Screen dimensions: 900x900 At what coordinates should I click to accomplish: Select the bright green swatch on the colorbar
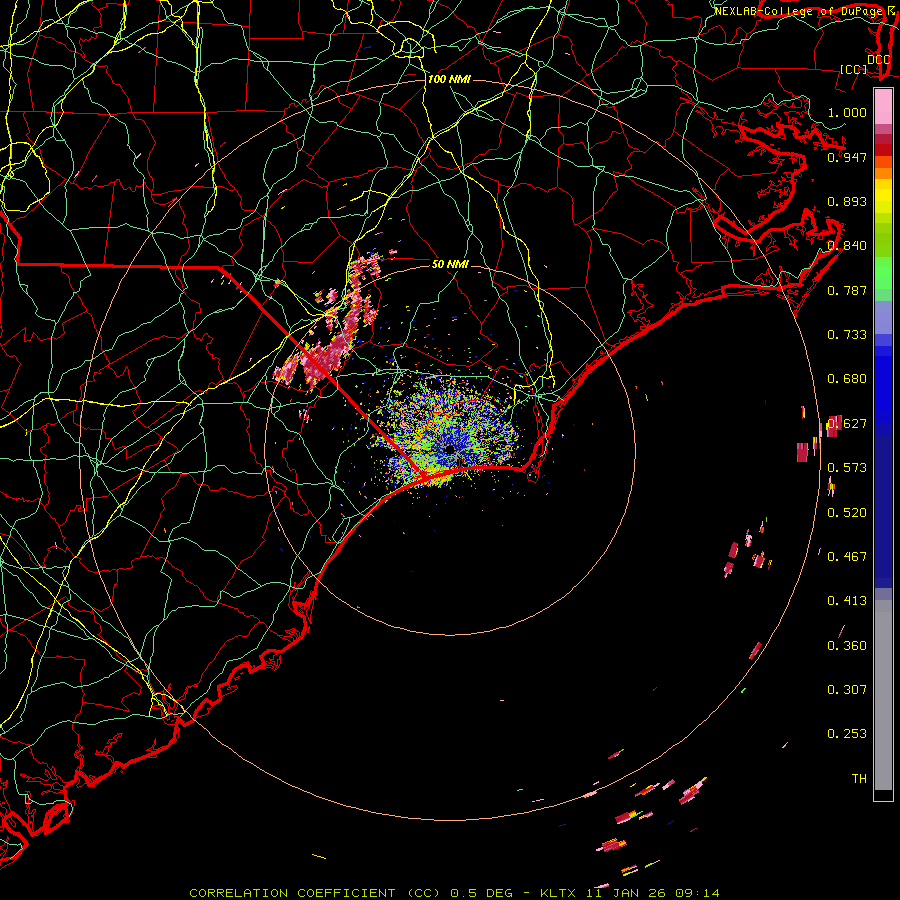click(883, 273)
